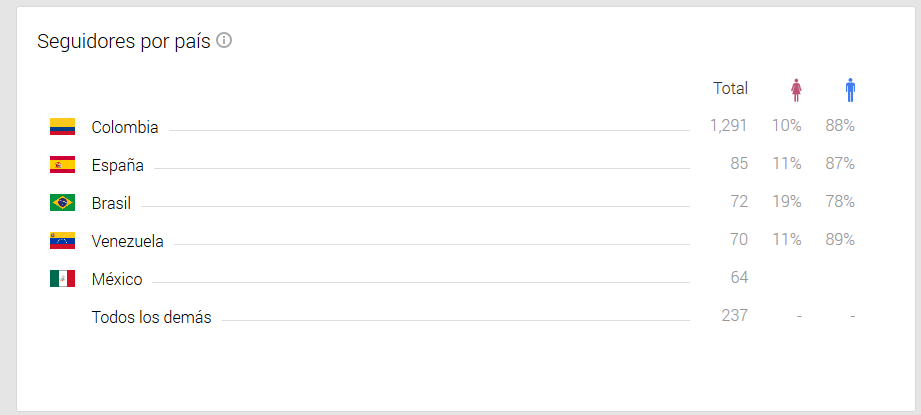The width and height of the screenshot is (921, 415).
Task: Click the Seguidores por país heading
Action: (123, 42)
